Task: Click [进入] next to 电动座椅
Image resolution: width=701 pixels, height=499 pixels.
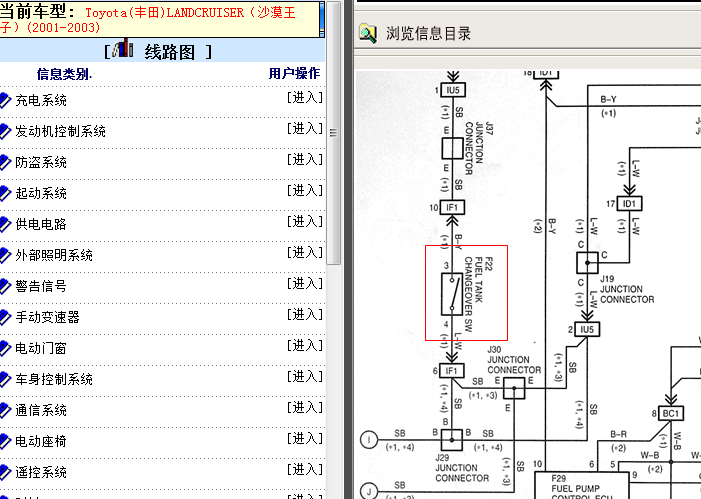Action: click(x=304, y=439)
